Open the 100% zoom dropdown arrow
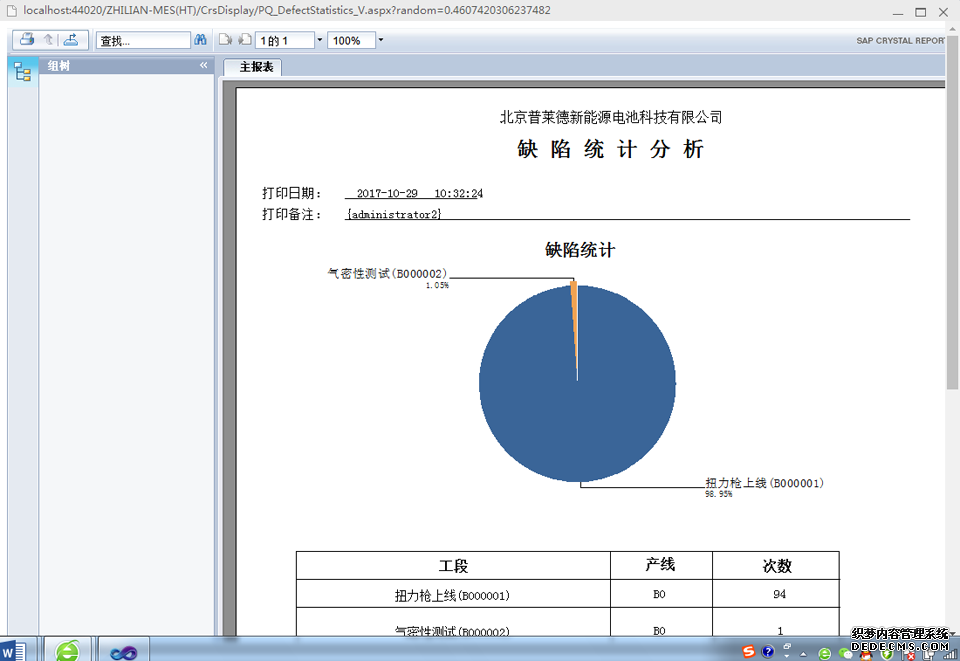The width and height of the screenshot is (960, 661). click(x=380, y=41)
